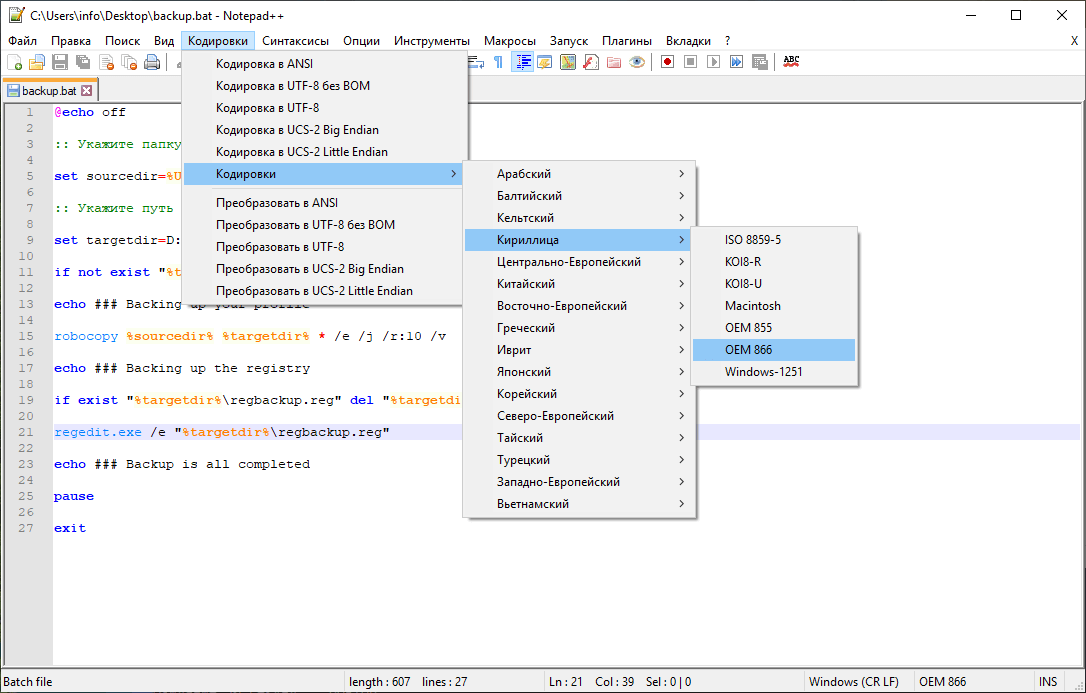Create a new file
Image resolution: width=1086 pixels, height=693 pixels.
[x=15, y=61]
